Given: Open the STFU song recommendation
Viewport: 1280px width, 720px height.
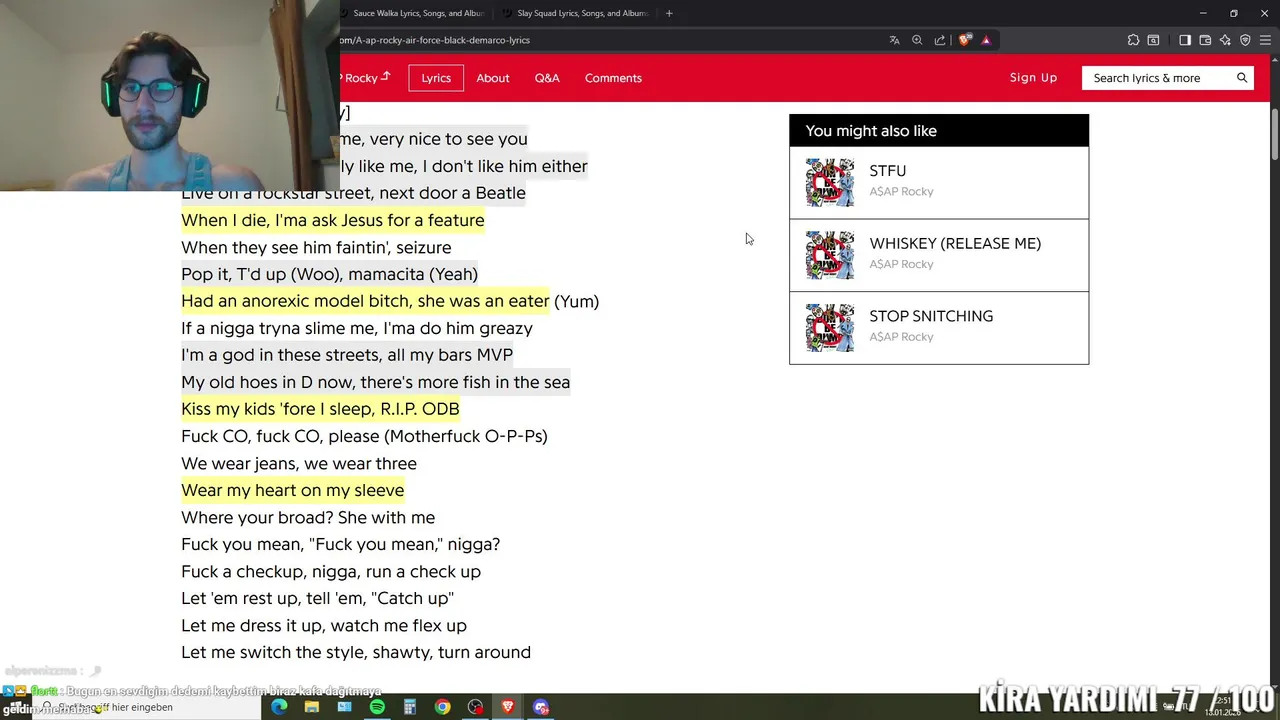Looking at the screenshot, I should point(939,182).
